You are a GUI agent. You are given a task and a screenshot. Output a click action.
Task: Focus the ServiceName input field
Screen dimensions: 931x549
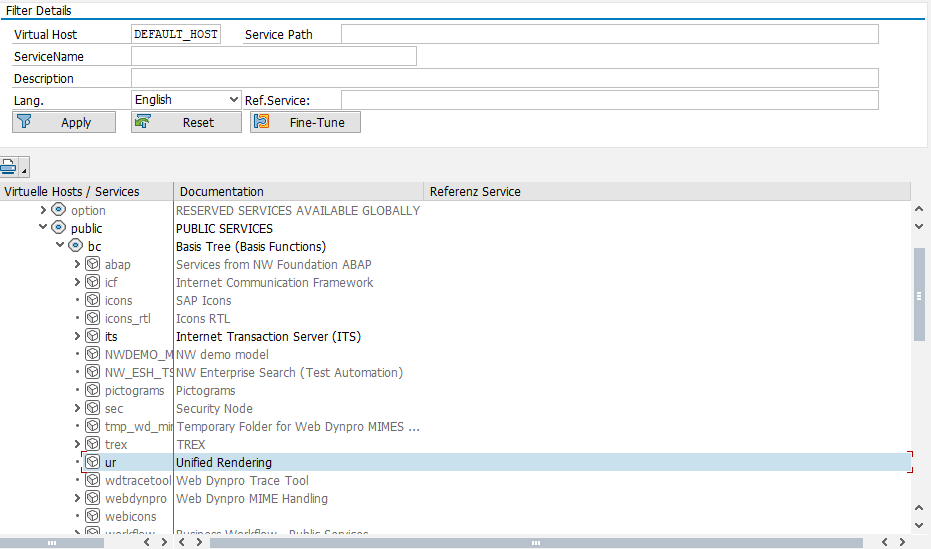[274, 56]
